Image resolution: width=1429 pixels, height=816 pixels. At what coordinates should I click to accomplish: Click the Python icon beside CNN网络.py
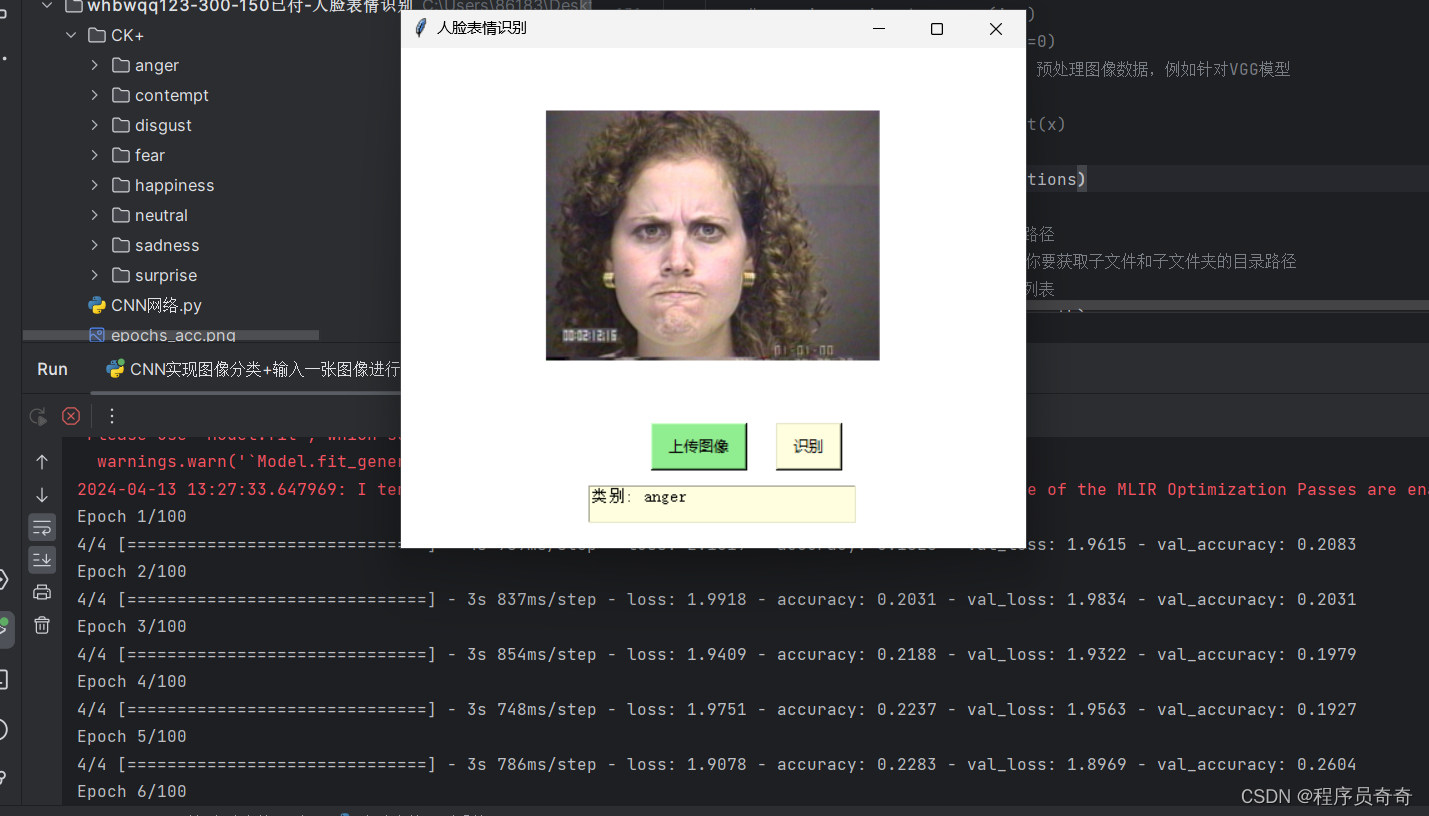click(97, 305)
